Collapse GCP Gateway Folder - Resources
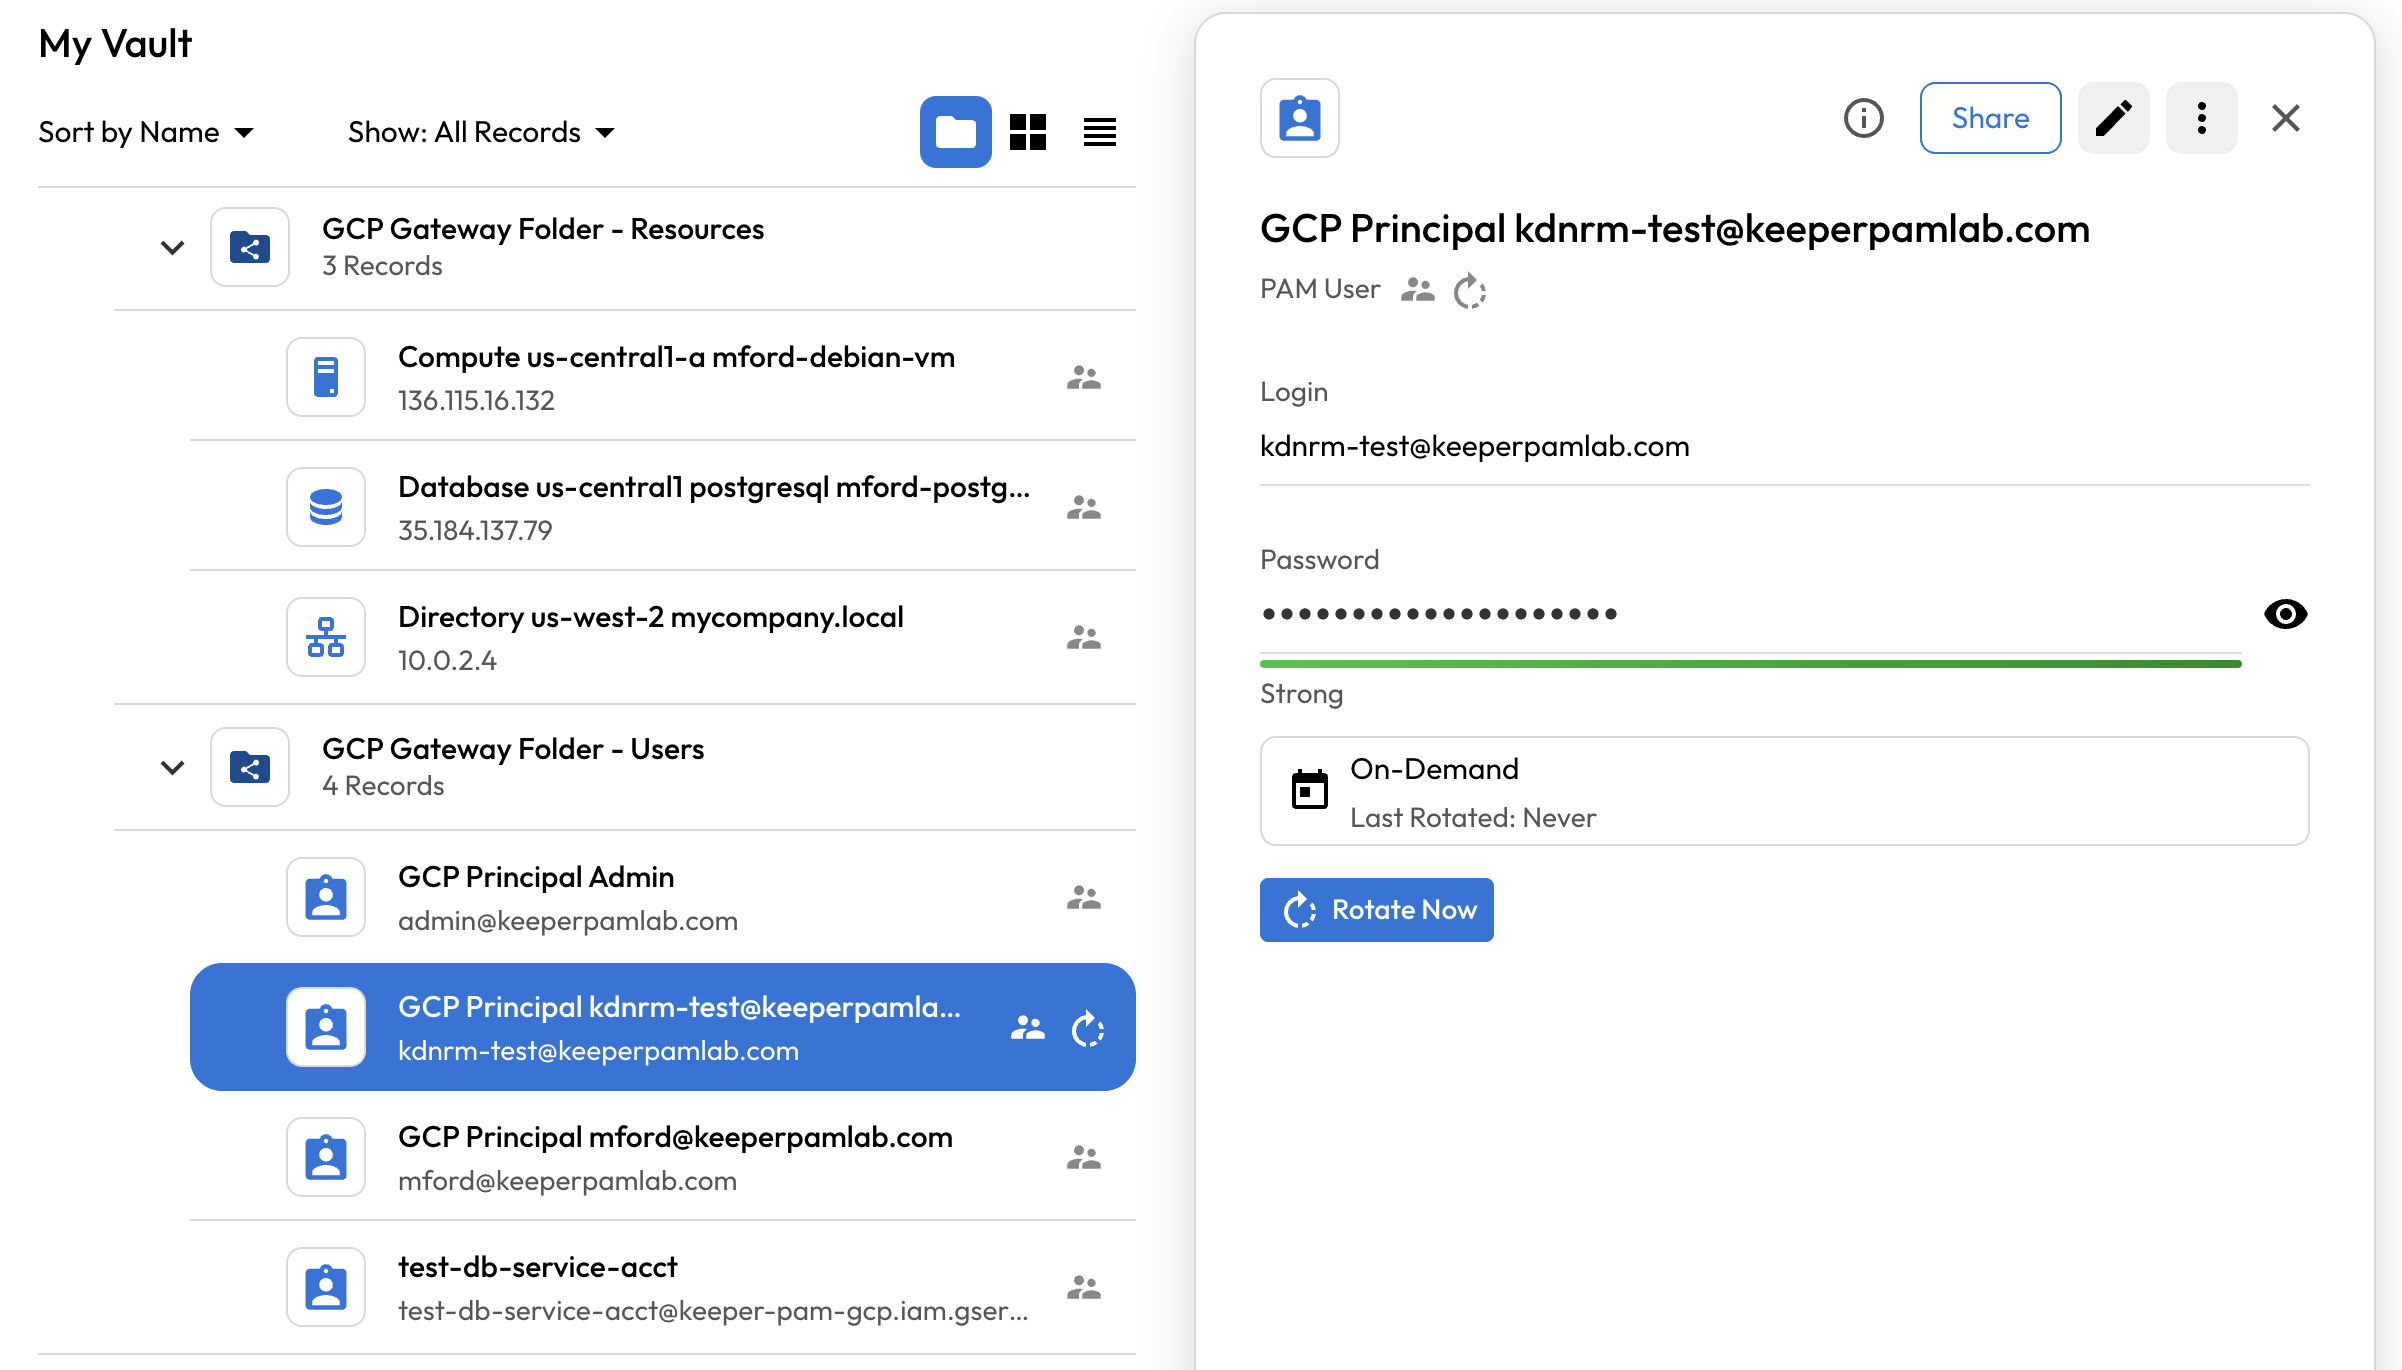This screenshot has width=2402, height=1370. pyautogui.click(x=172, y=247)
